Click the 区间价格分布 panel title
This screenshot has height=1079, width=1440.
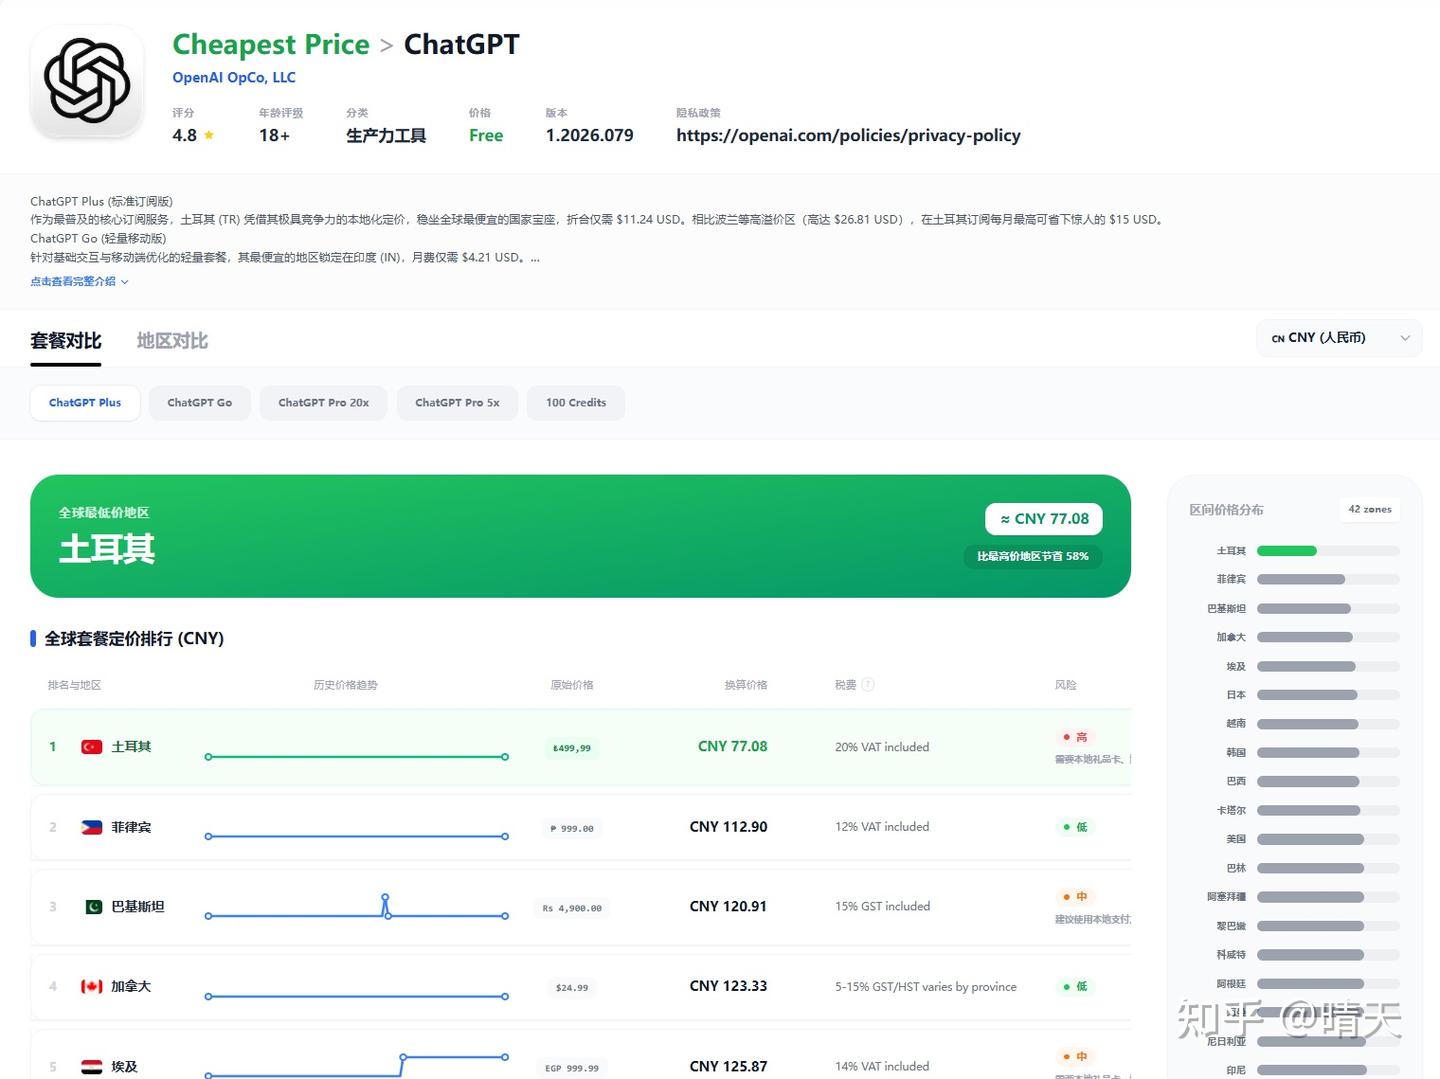[1226, 510]
